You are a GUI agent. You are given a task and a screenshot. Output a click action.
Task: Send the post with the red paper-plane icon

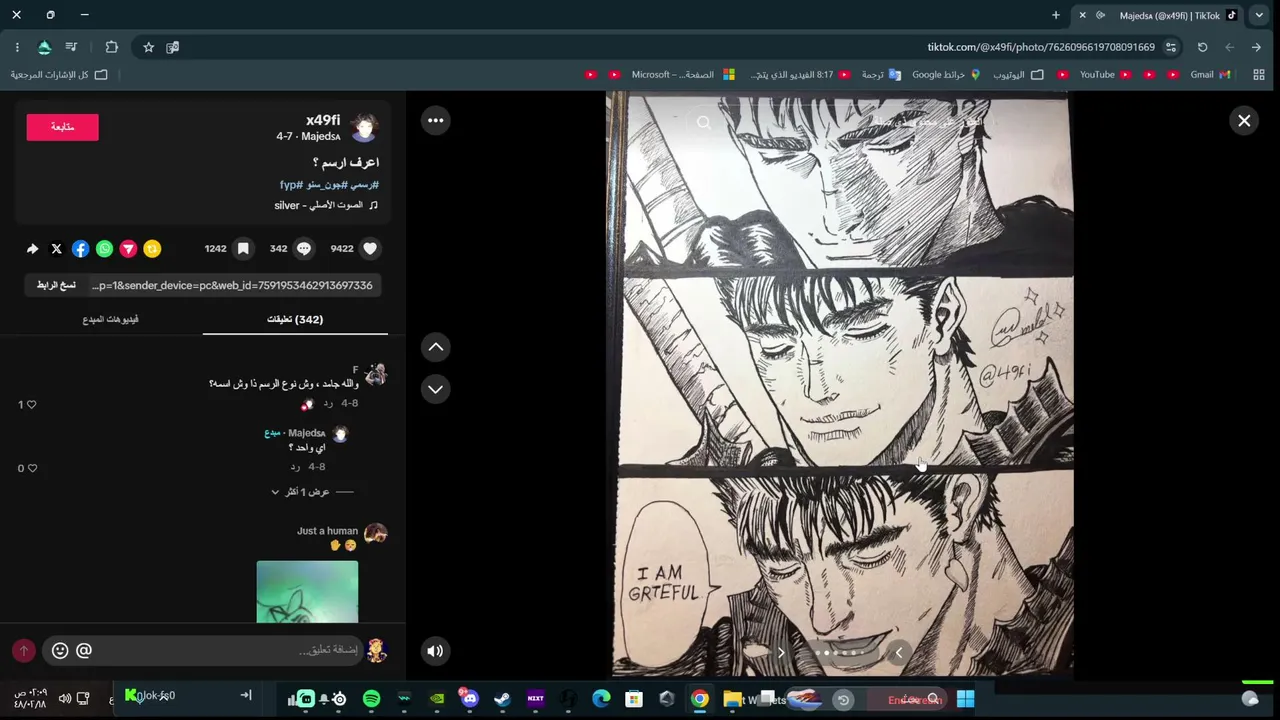[x=128, y=249]
